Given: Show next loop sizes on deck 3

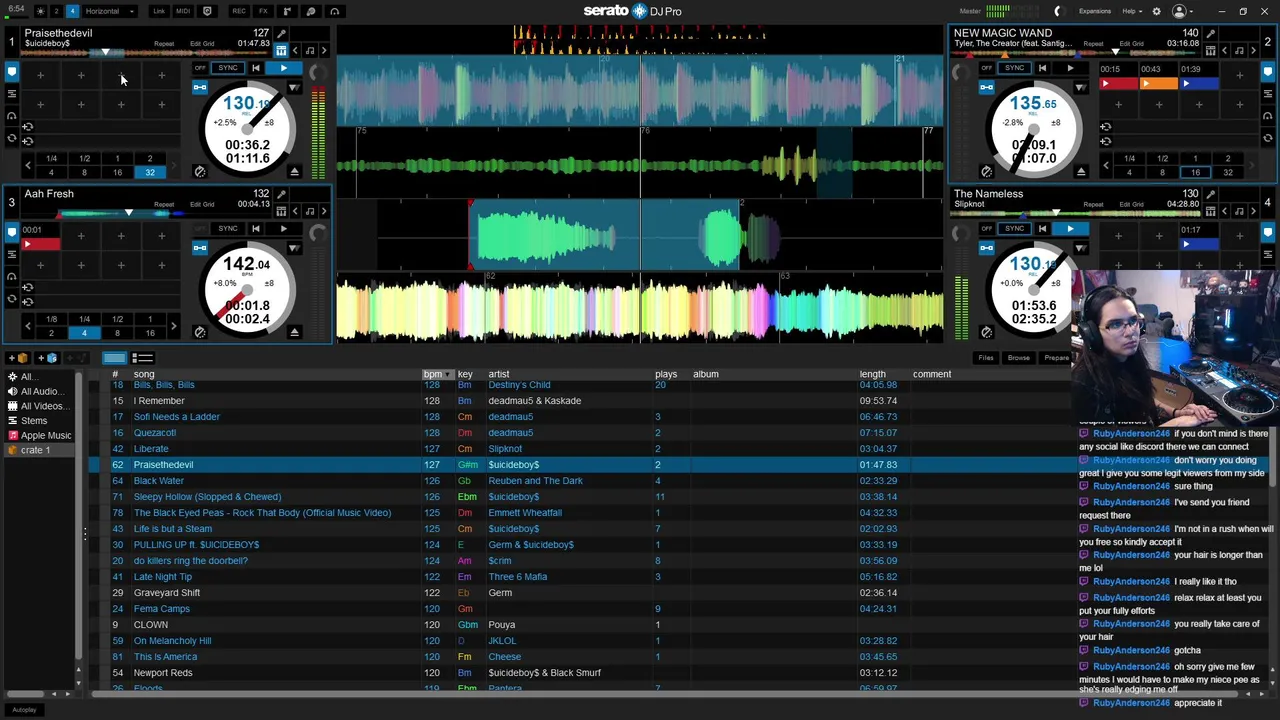Looking at the screenshot, I should [x=173, y=326].
